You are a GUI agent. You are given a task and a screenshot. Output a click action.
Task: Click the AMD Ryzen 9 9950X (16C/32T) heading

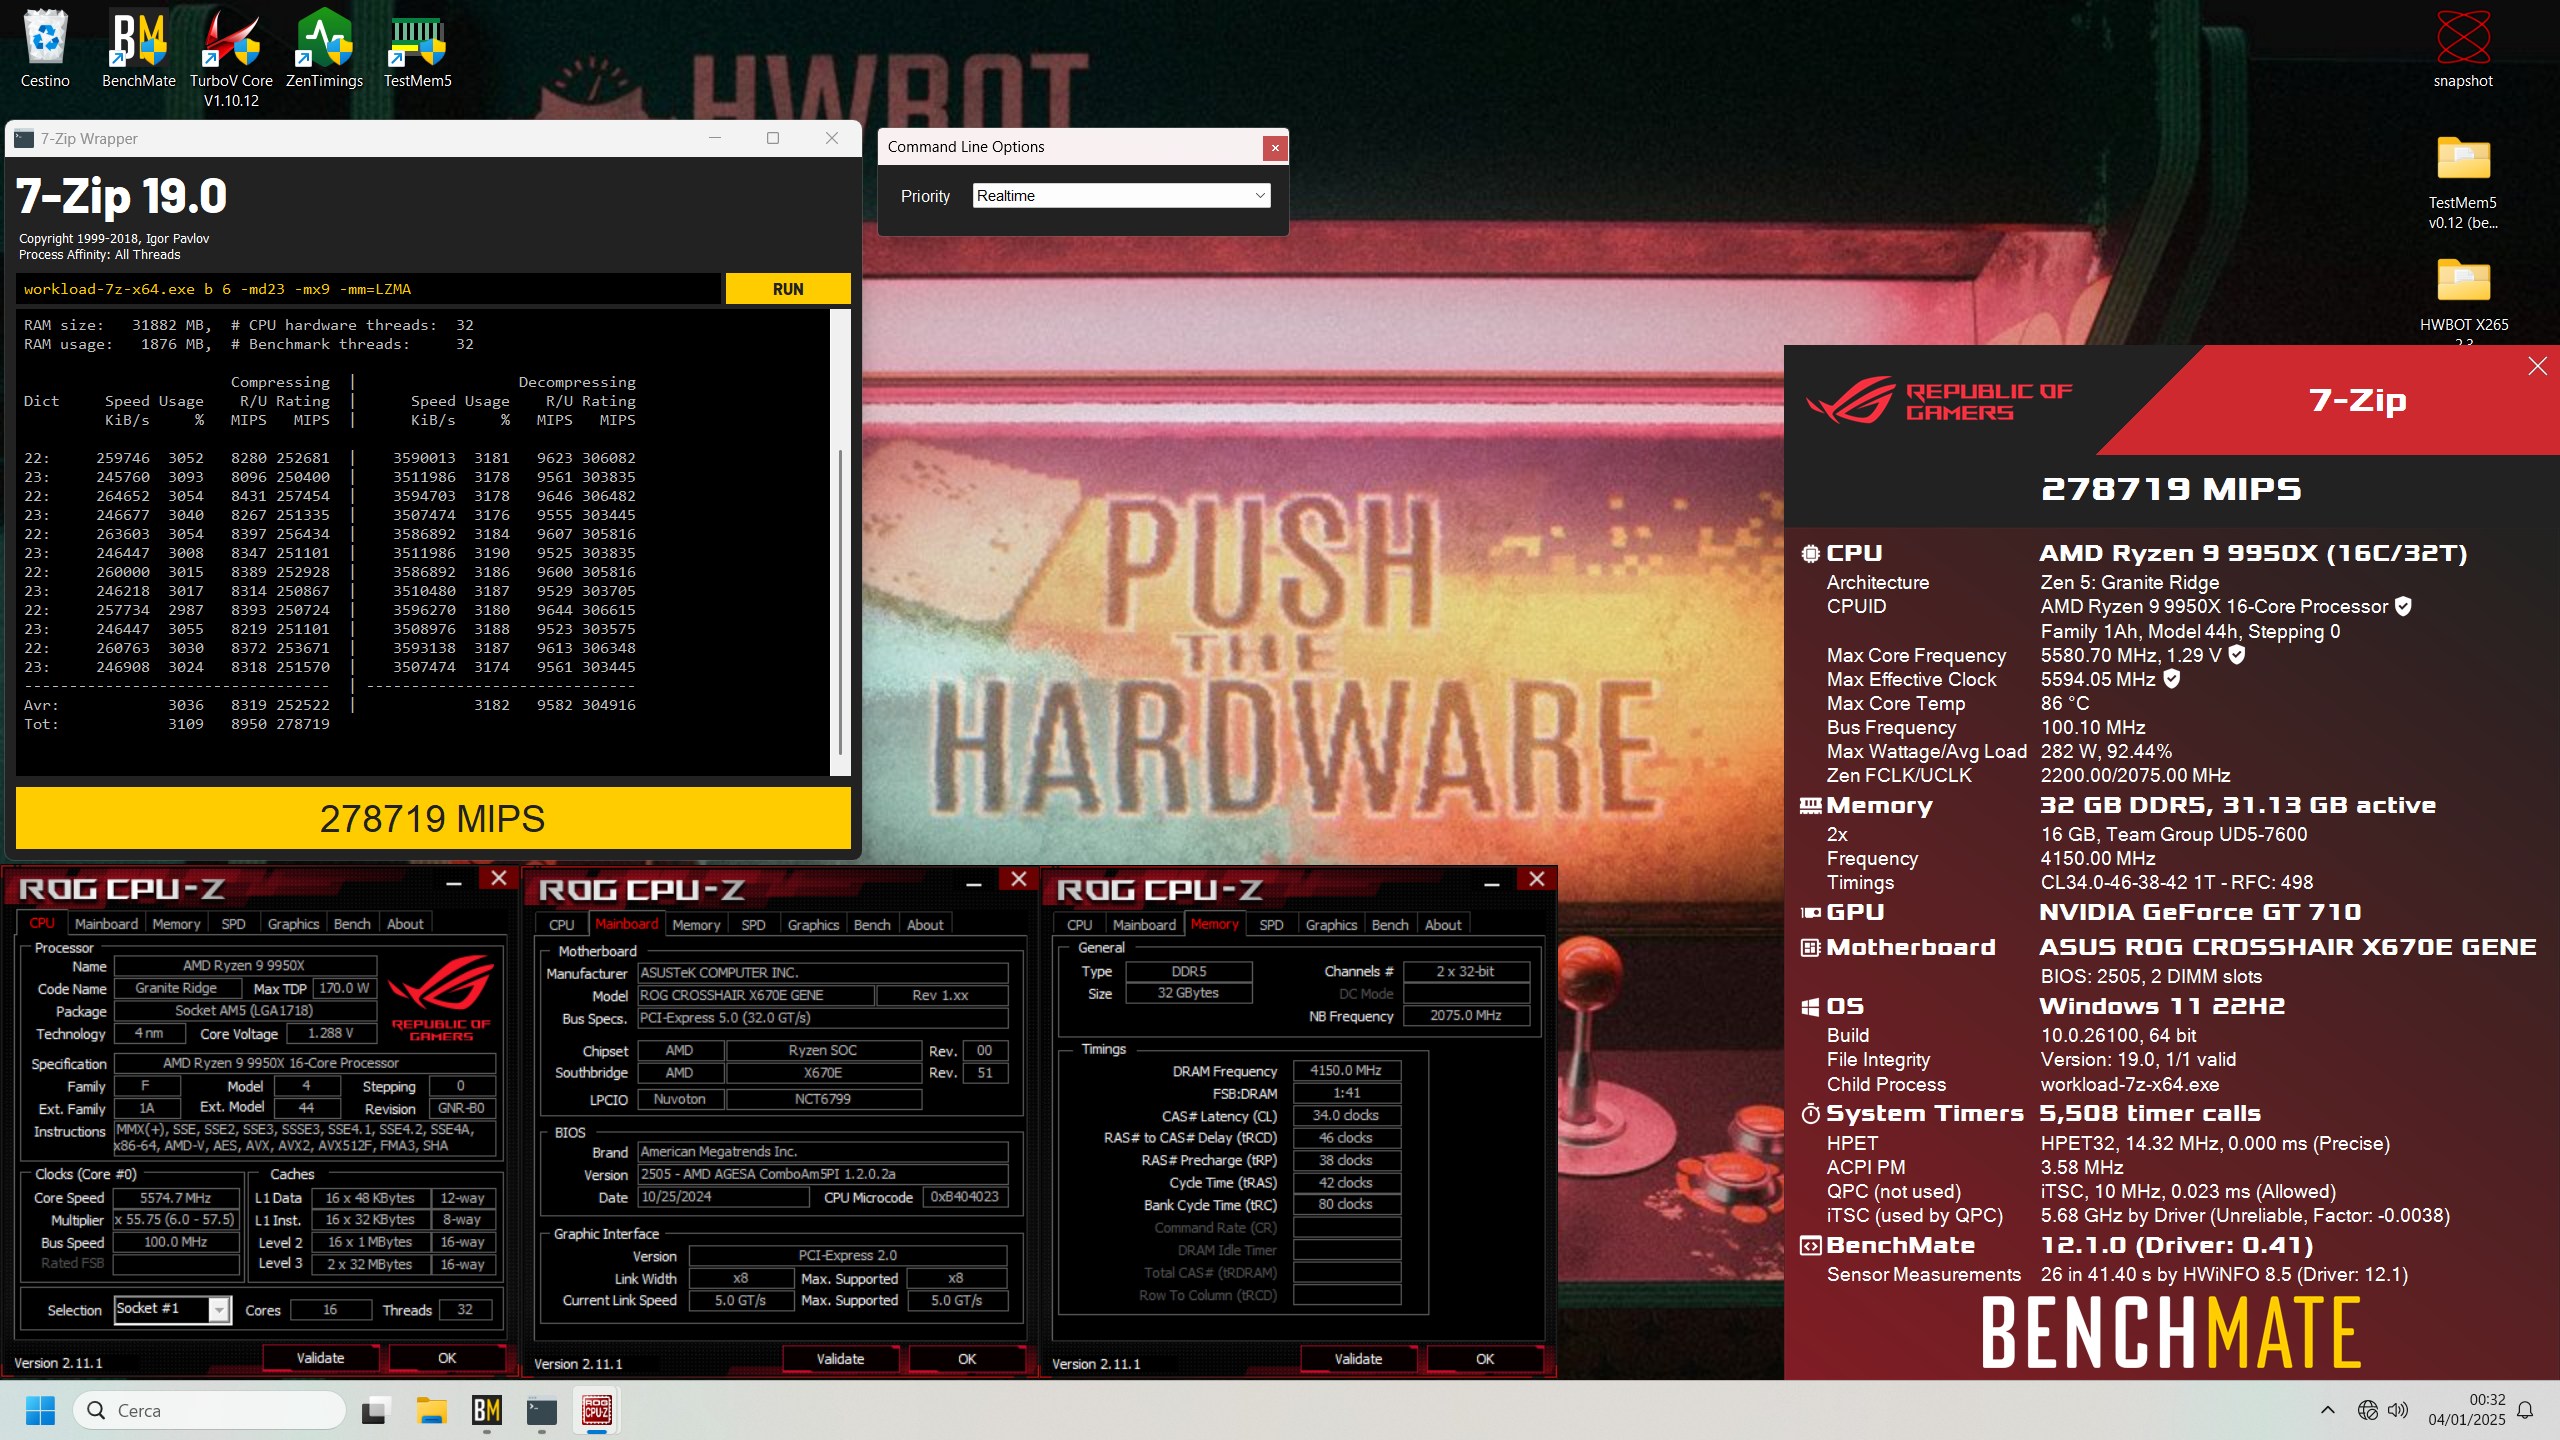(x=2253, y=553)
